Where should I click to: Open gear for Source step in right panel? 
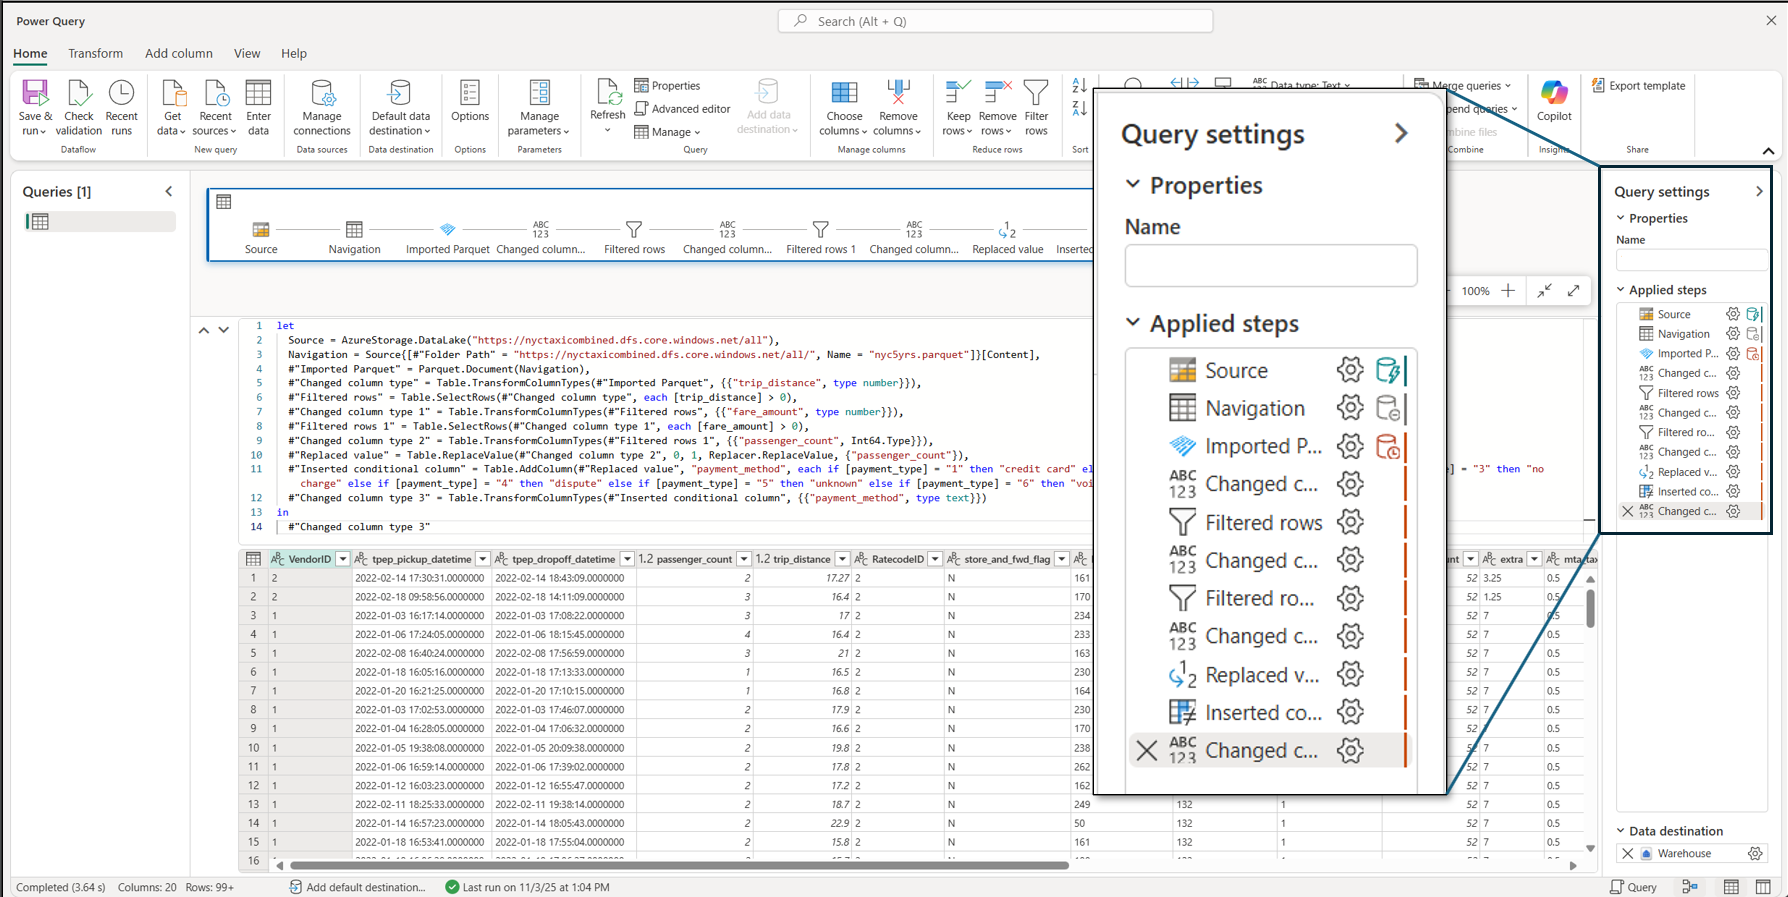(x=1733, y=314)
